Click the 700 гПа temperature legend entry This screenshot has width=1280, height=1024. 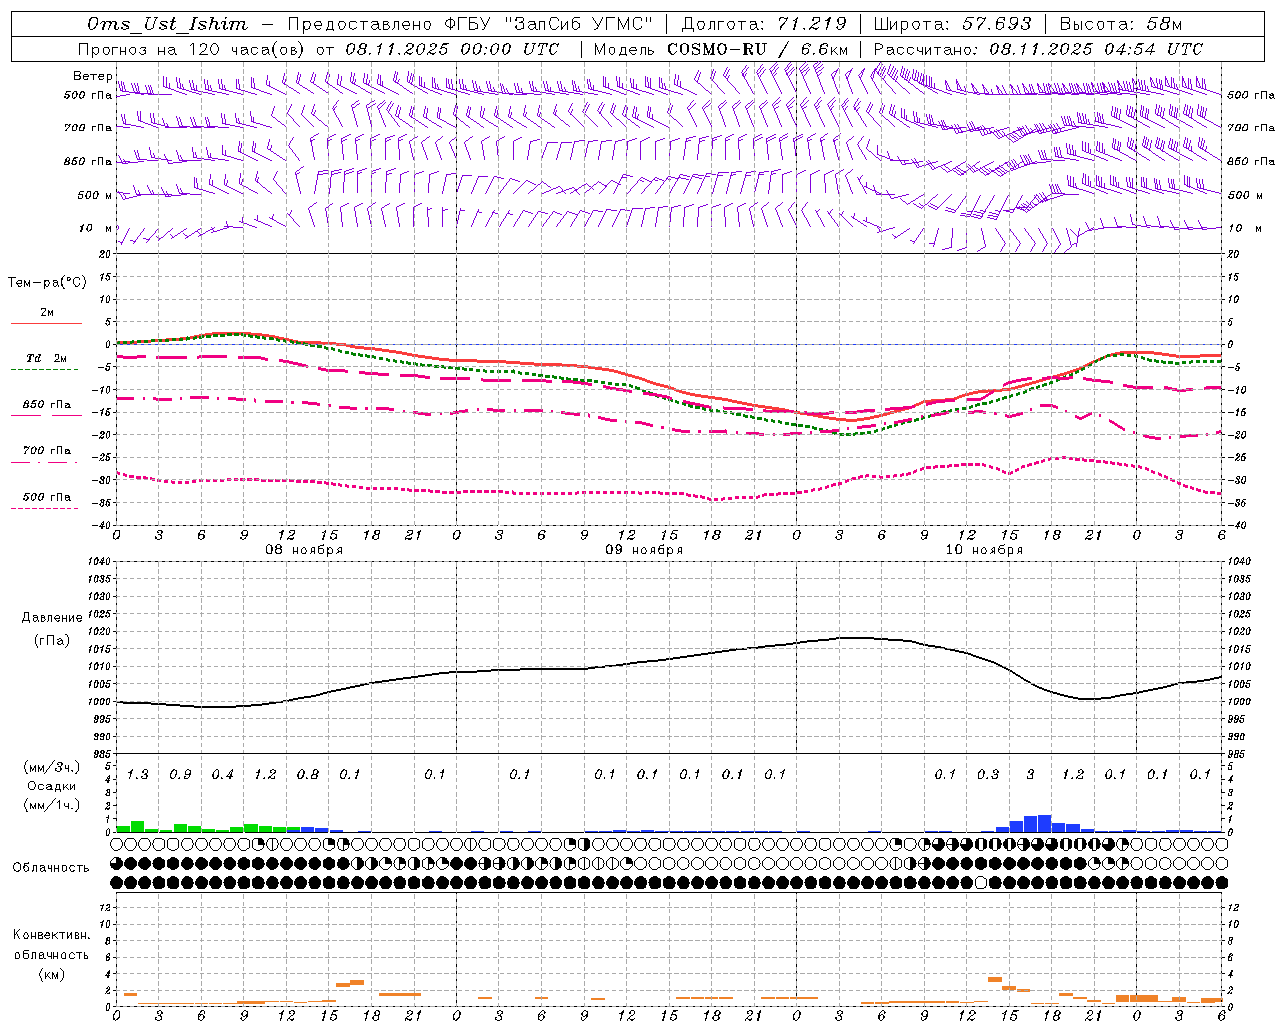click(x=47, y=451)
